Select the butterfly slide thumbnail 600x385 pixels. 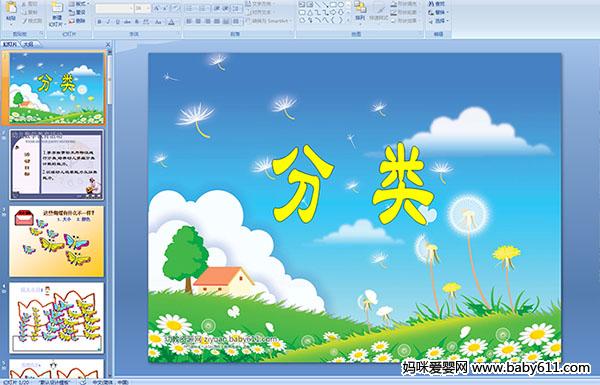click(57, 241)
